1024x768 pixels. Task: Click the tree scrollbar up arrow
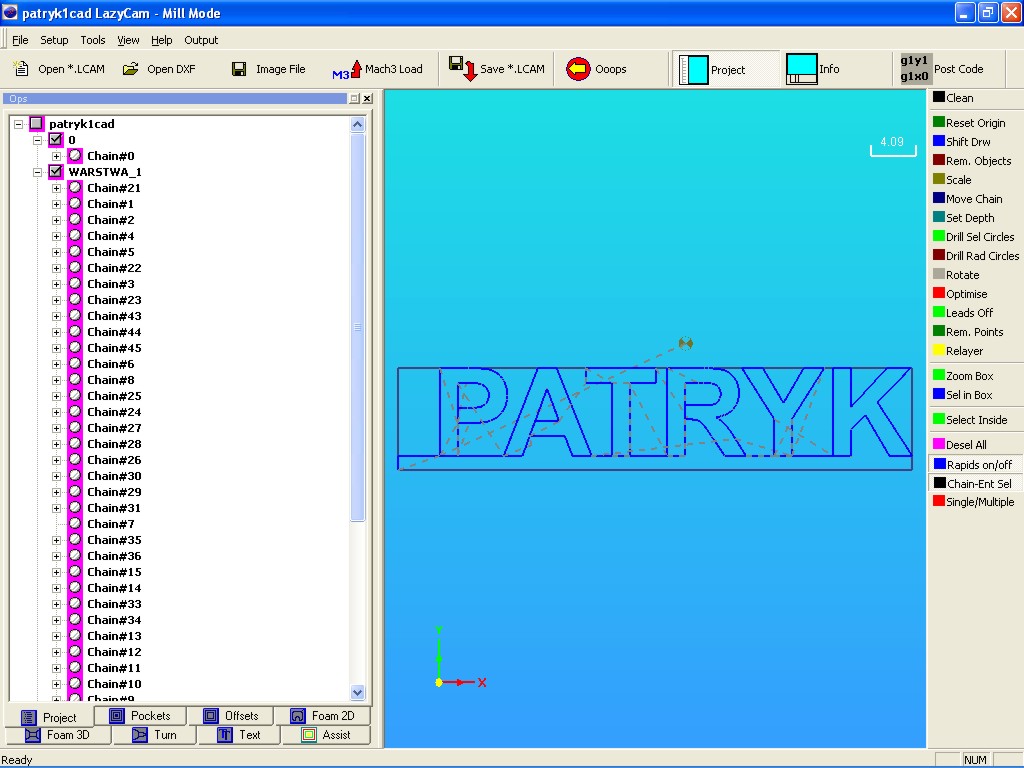click(x=357, y=124)
